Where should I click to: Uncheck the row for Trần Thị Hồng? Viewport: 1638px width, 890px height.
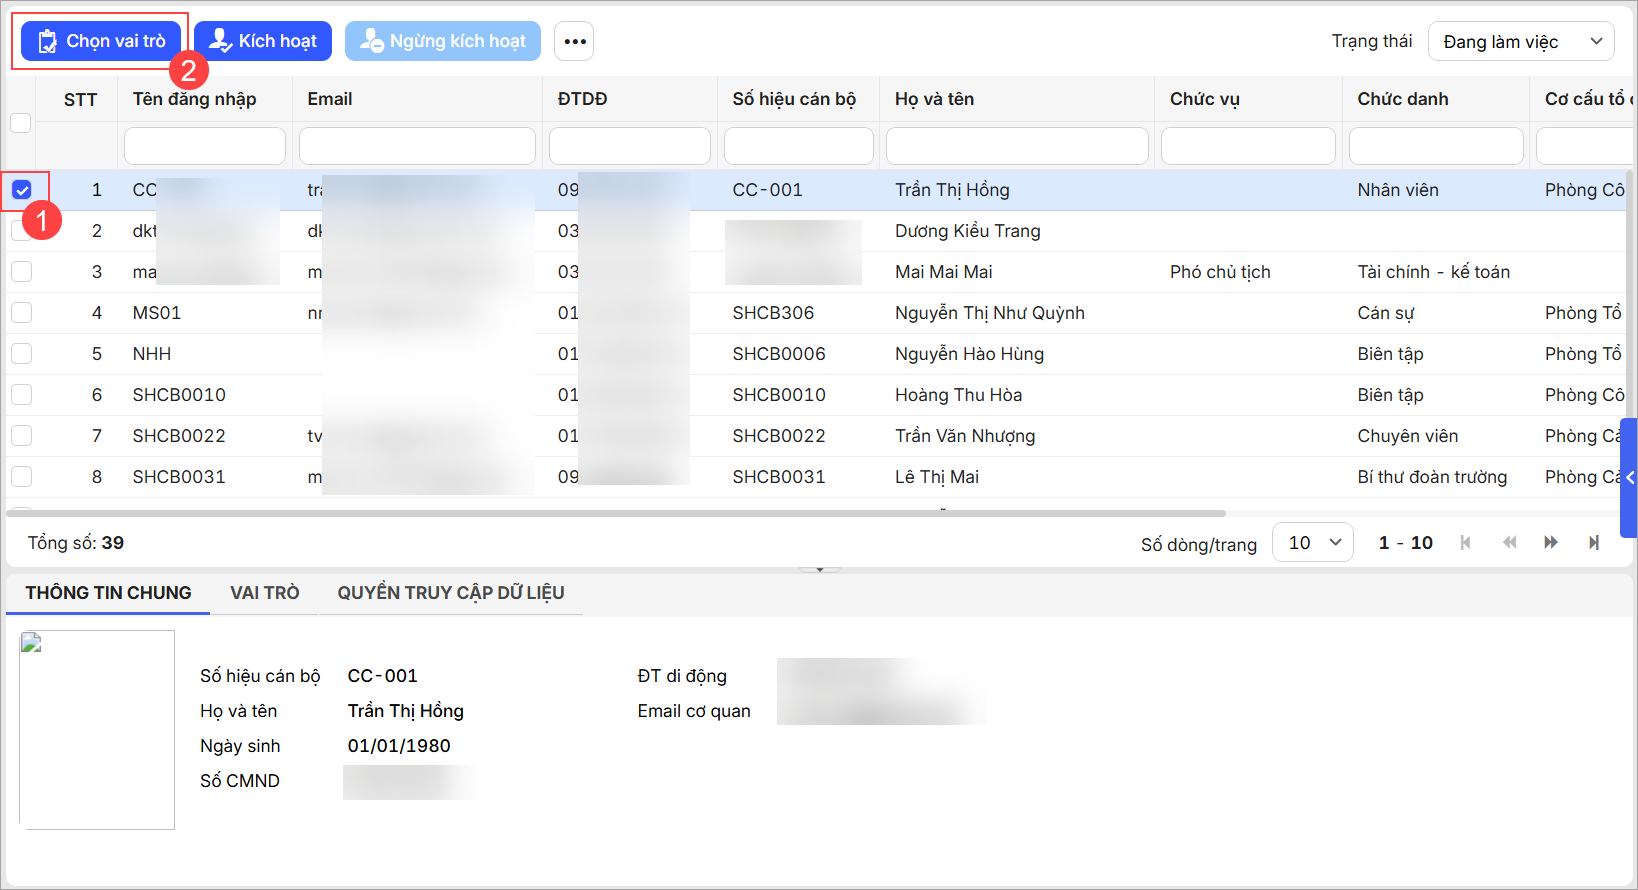click(x=22, y=190)
